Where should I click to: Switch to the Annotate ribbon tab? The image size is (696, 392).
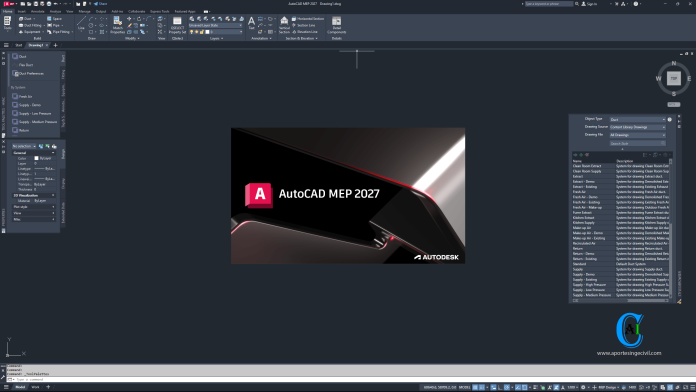point(37,11)
